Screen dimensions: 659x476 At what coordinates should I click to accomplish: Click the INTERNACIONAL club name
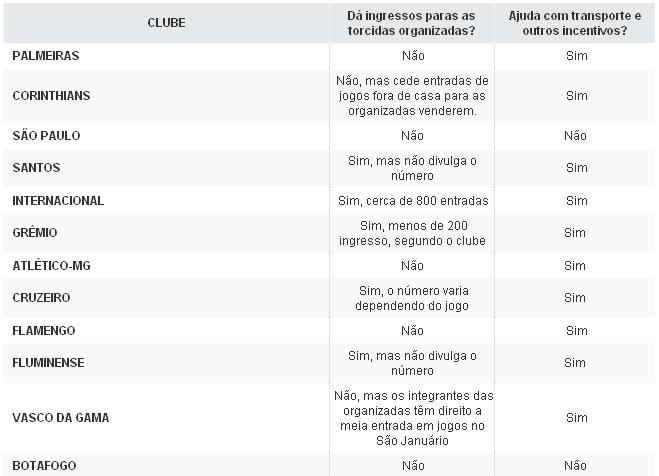(58, 201)
